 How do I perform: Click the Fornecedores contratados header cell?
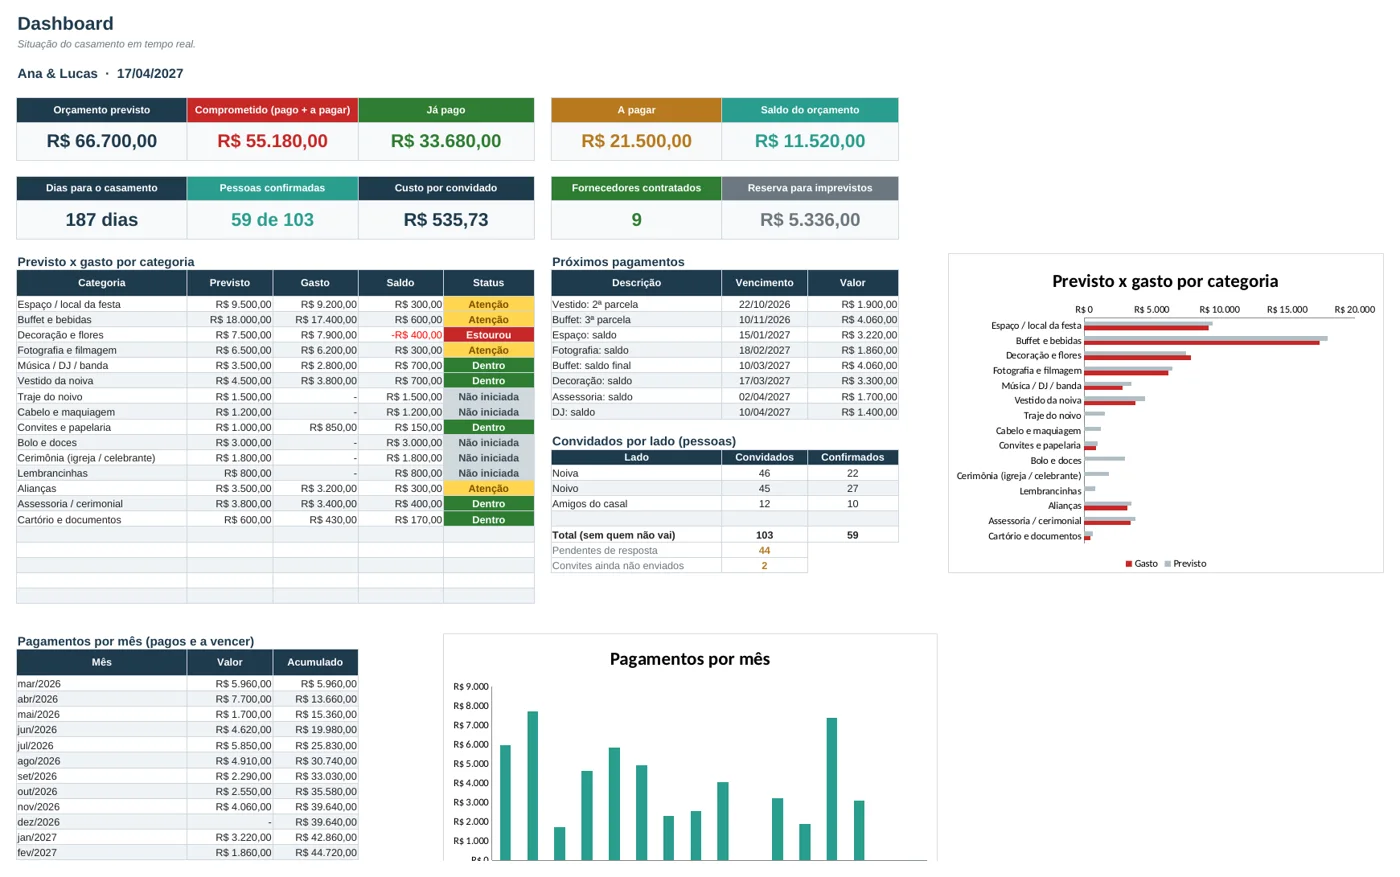(636, 188)
